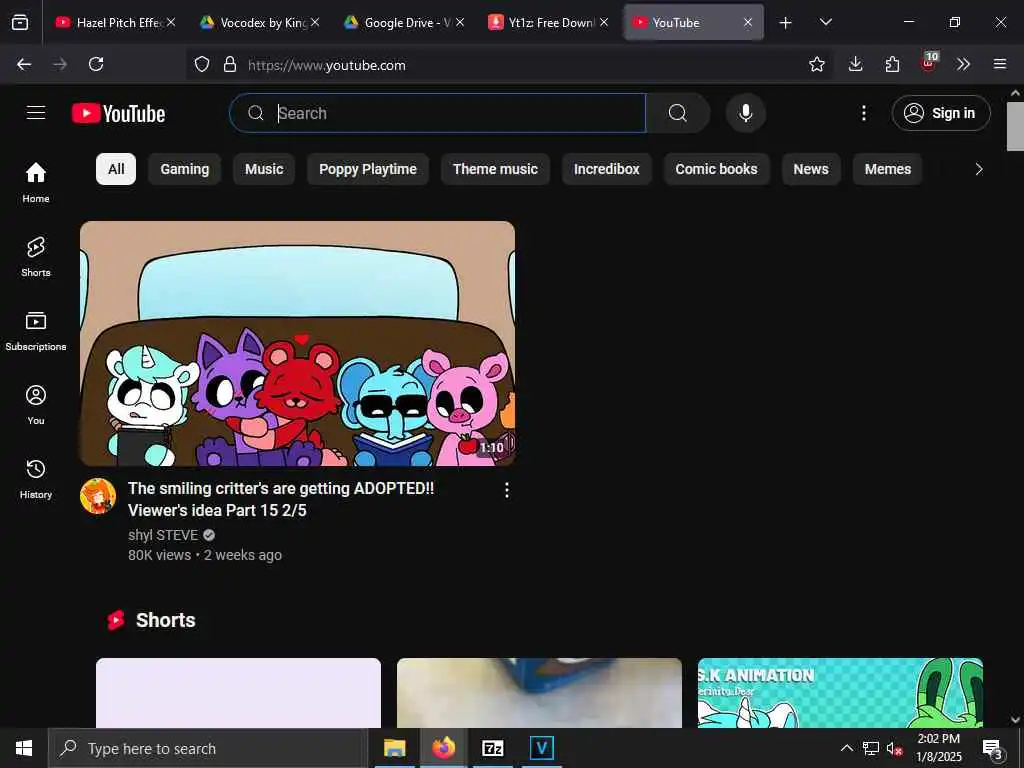The height and width of the screenshot is (768, 1024).
Task: Select the Incredibox chip
Action: [x=607, y=169]
